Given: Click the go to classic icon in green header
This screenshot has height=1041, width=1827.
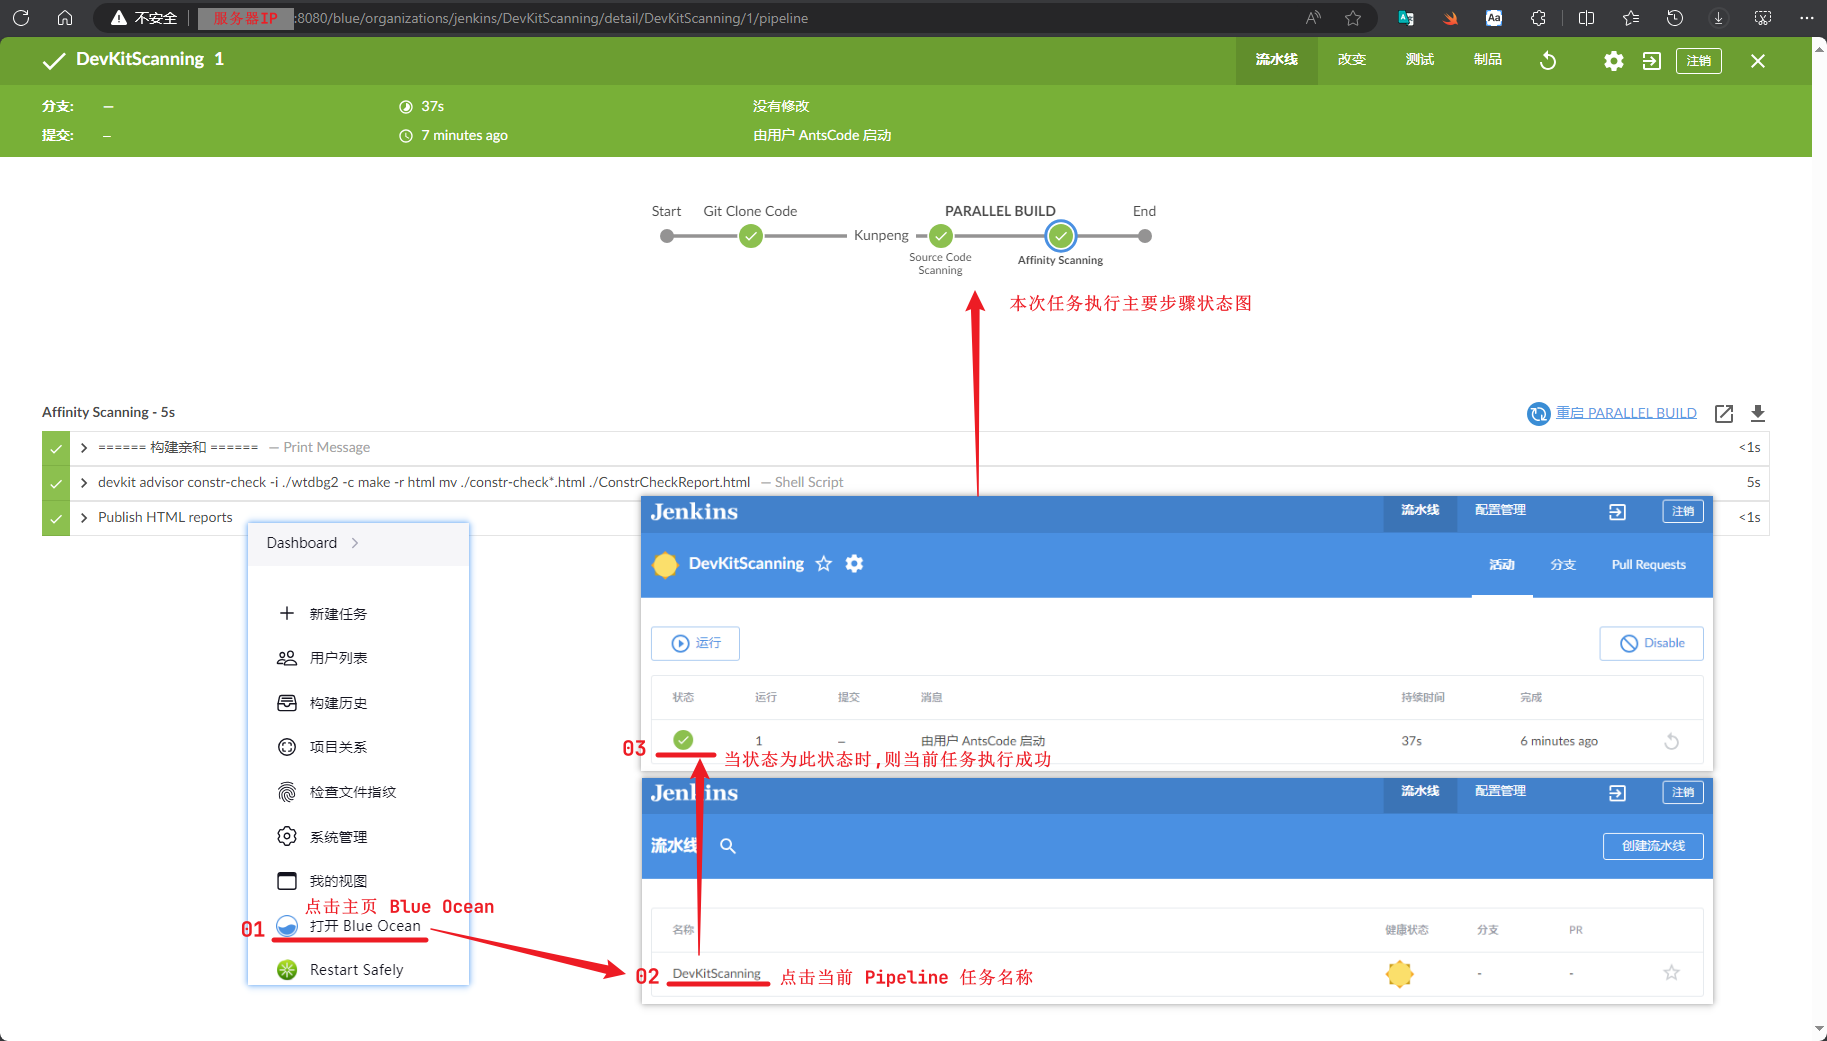Looking at the screenshot, I should tap(1652, 61).
